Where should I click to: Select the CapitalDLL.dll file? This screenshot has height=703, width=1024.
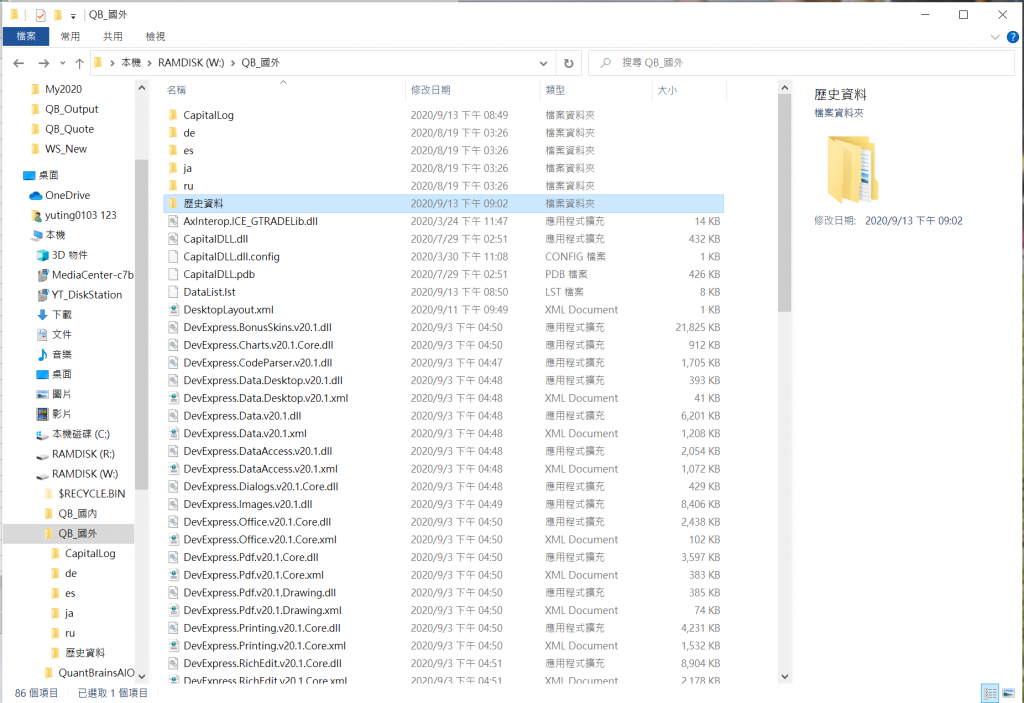click(x=215, y=239)
